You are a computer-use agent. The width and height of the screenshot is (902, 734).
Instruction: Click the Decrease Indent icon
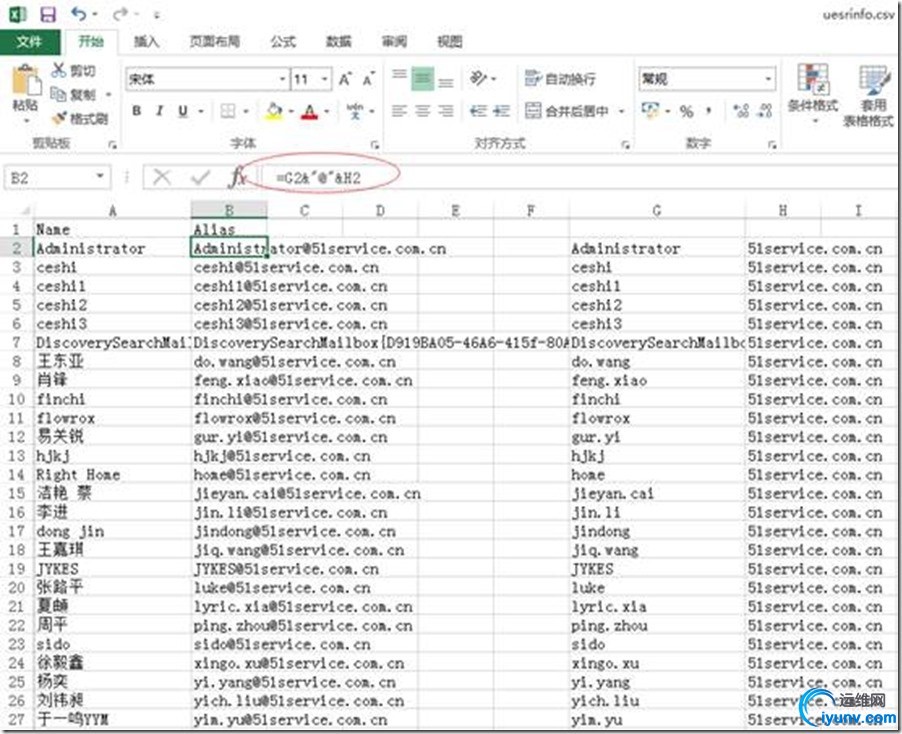479,110
